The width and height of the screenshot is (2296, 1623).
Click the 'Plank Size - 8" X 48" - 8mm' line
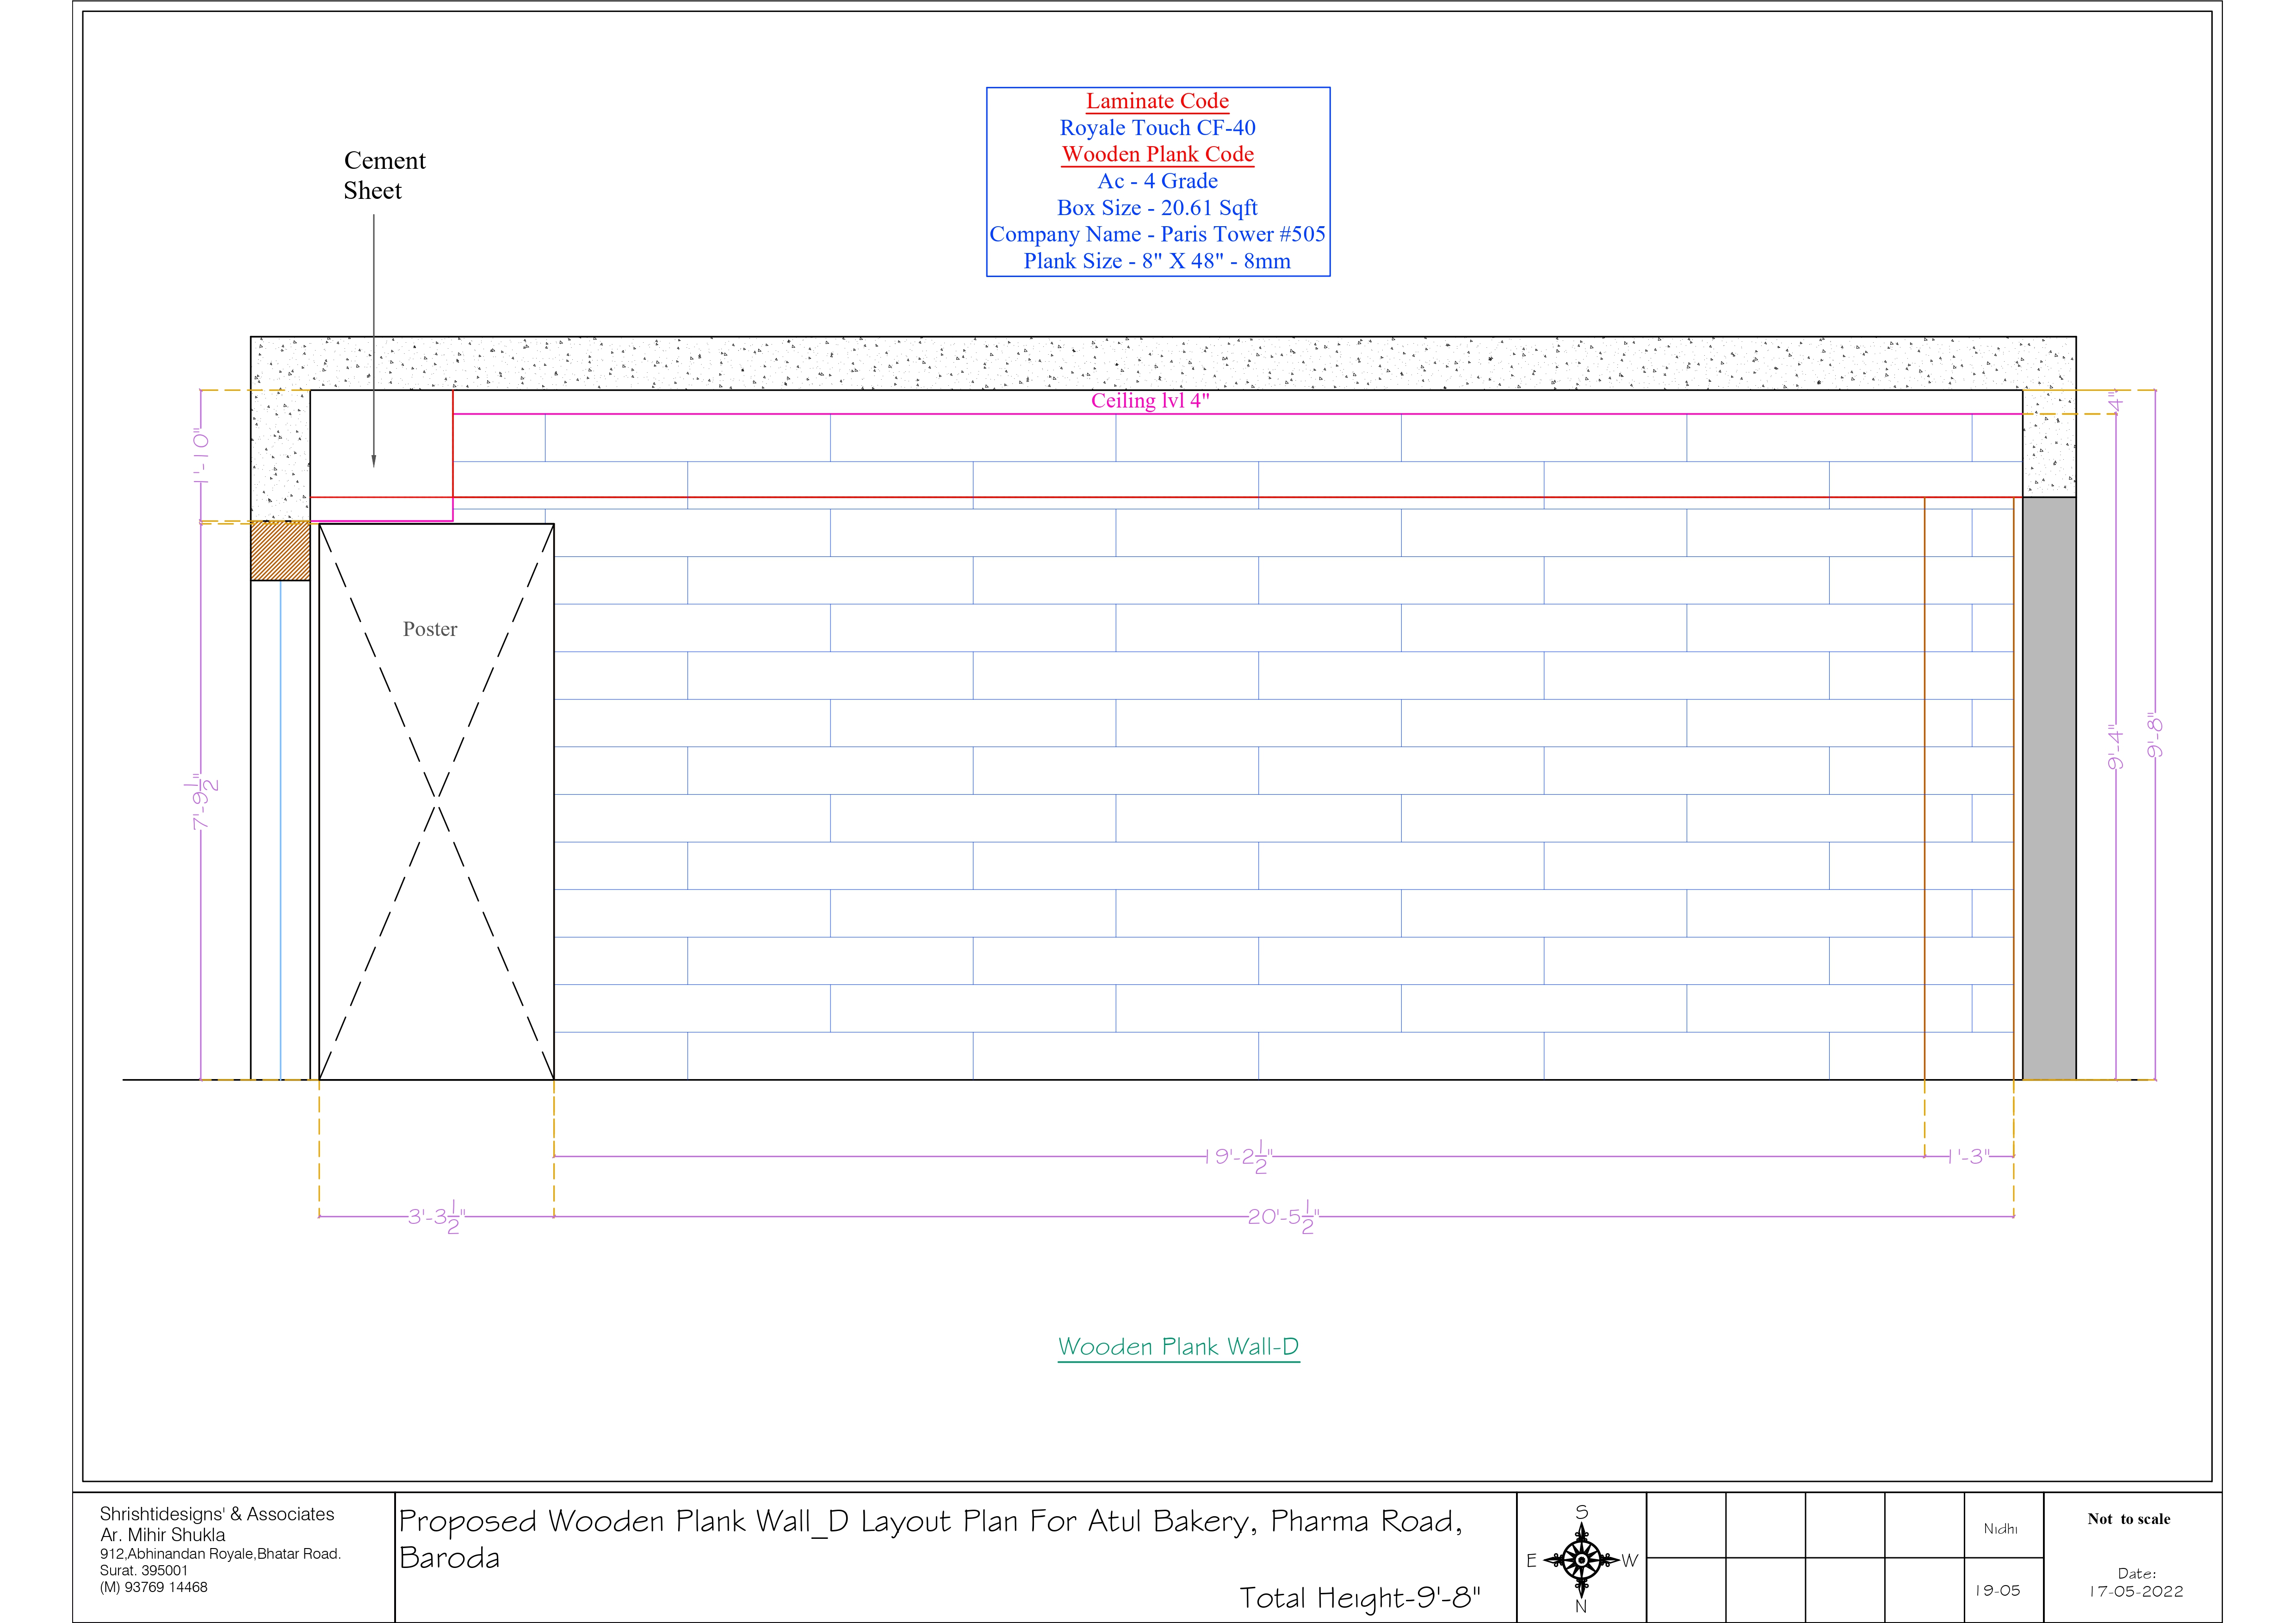[1157, 261]
